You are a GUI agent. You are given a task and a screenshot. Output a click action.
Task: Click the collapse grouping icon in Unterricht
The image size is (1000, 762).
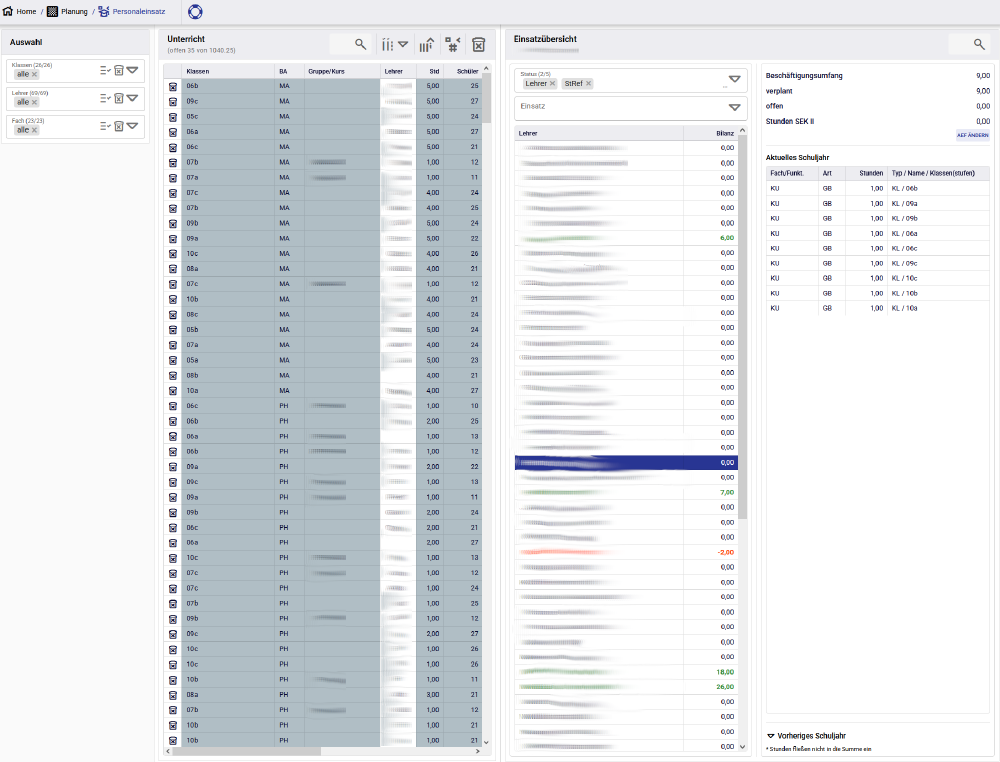coord(453,44)
